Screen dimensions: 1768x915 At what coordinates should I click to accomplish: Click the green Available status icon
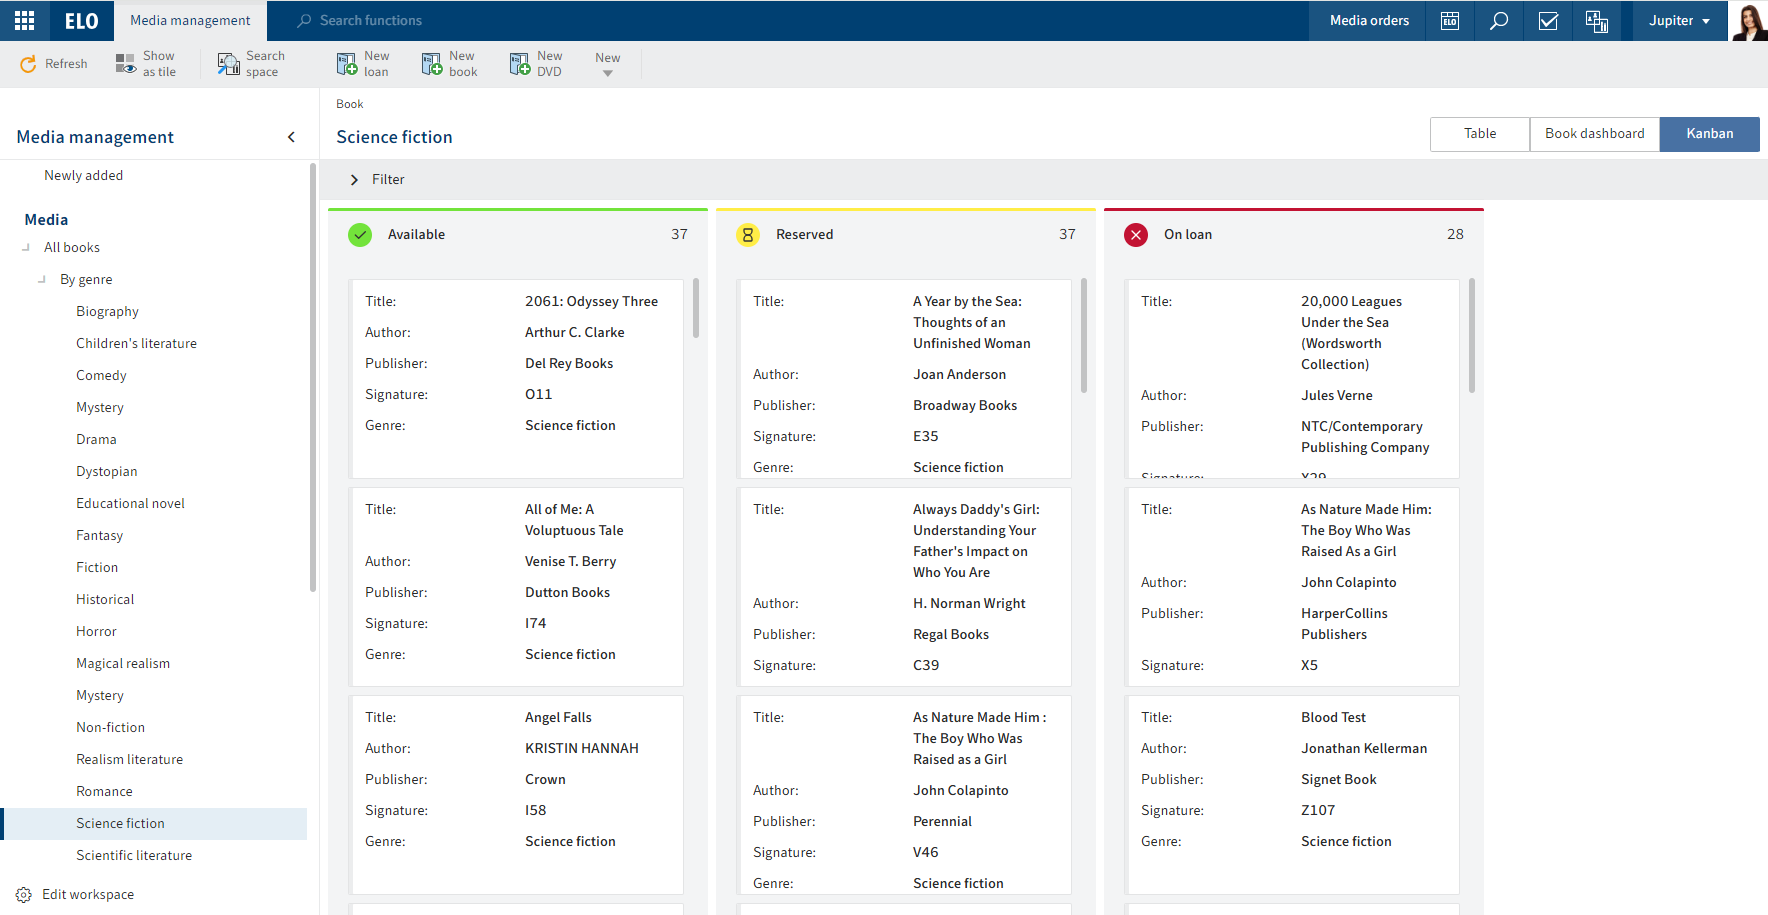[360, 235]
